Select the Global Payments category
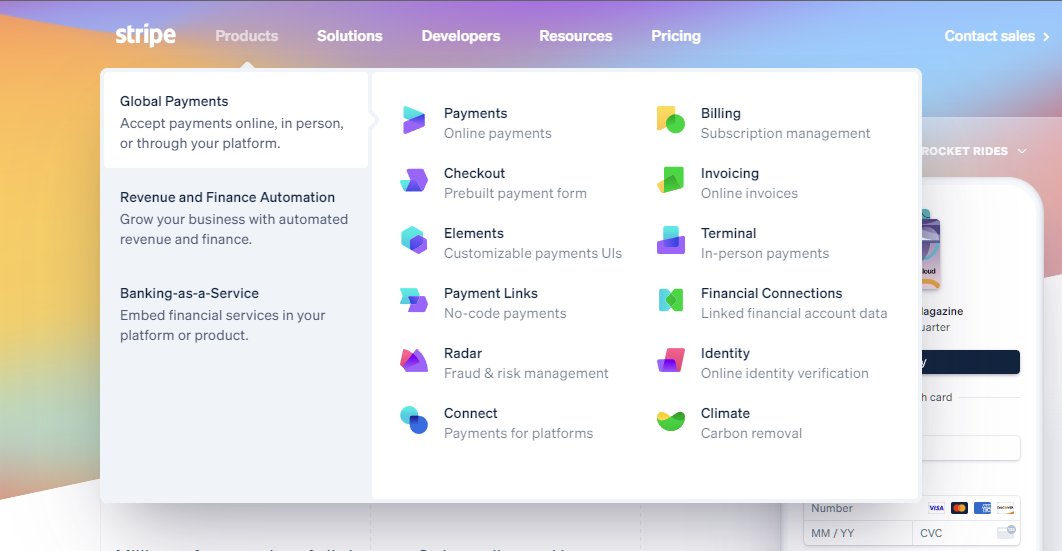Screen dimensions: 1062x551 point(234,121)
